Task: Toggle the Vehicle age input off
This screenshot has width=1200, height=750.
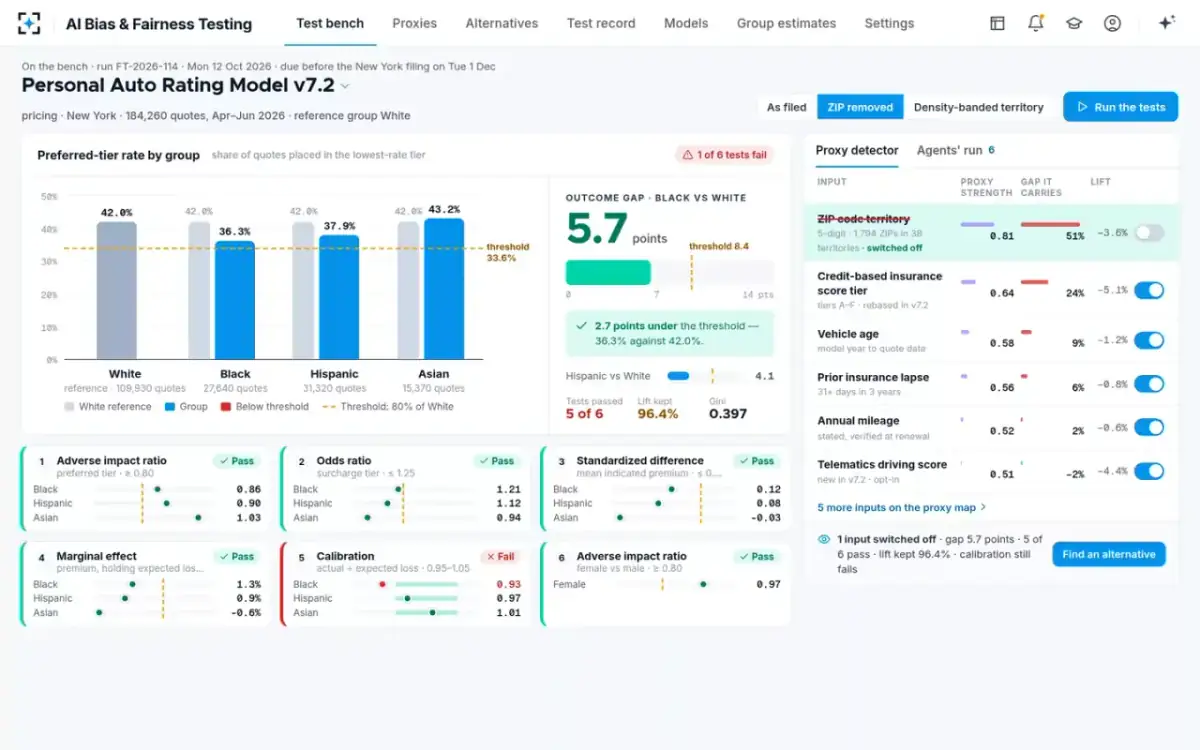Action: pyautogui.click(x=1149, y=340)
